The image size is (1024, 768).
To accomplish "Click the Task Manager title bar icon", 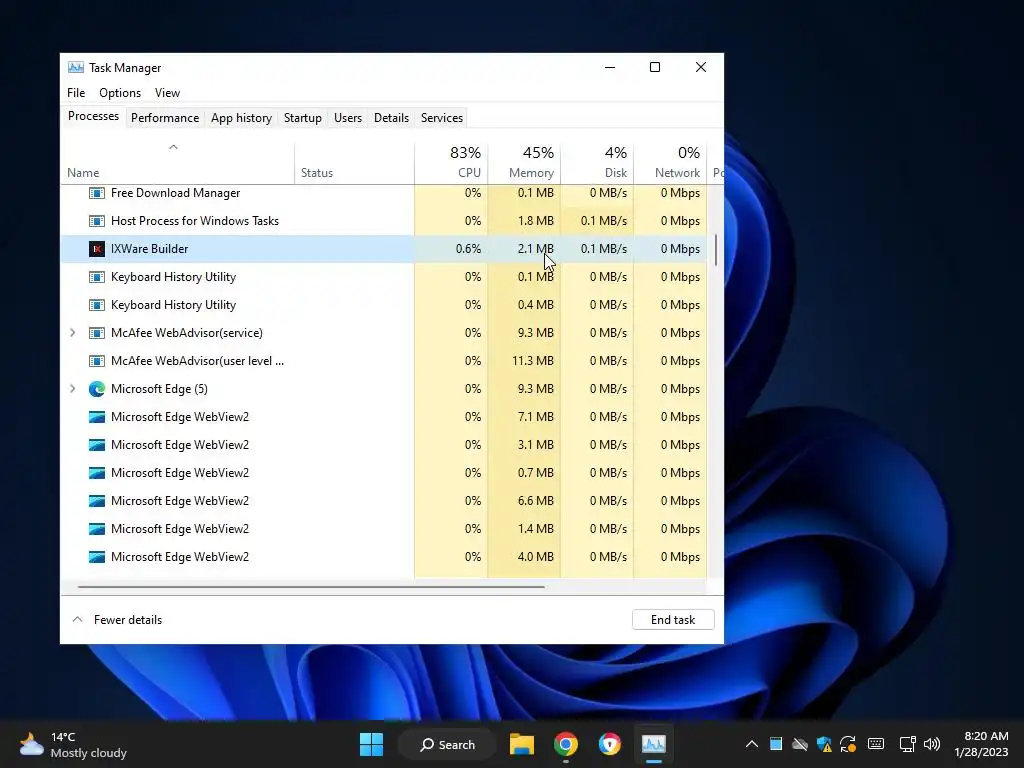I will [76, 67].
